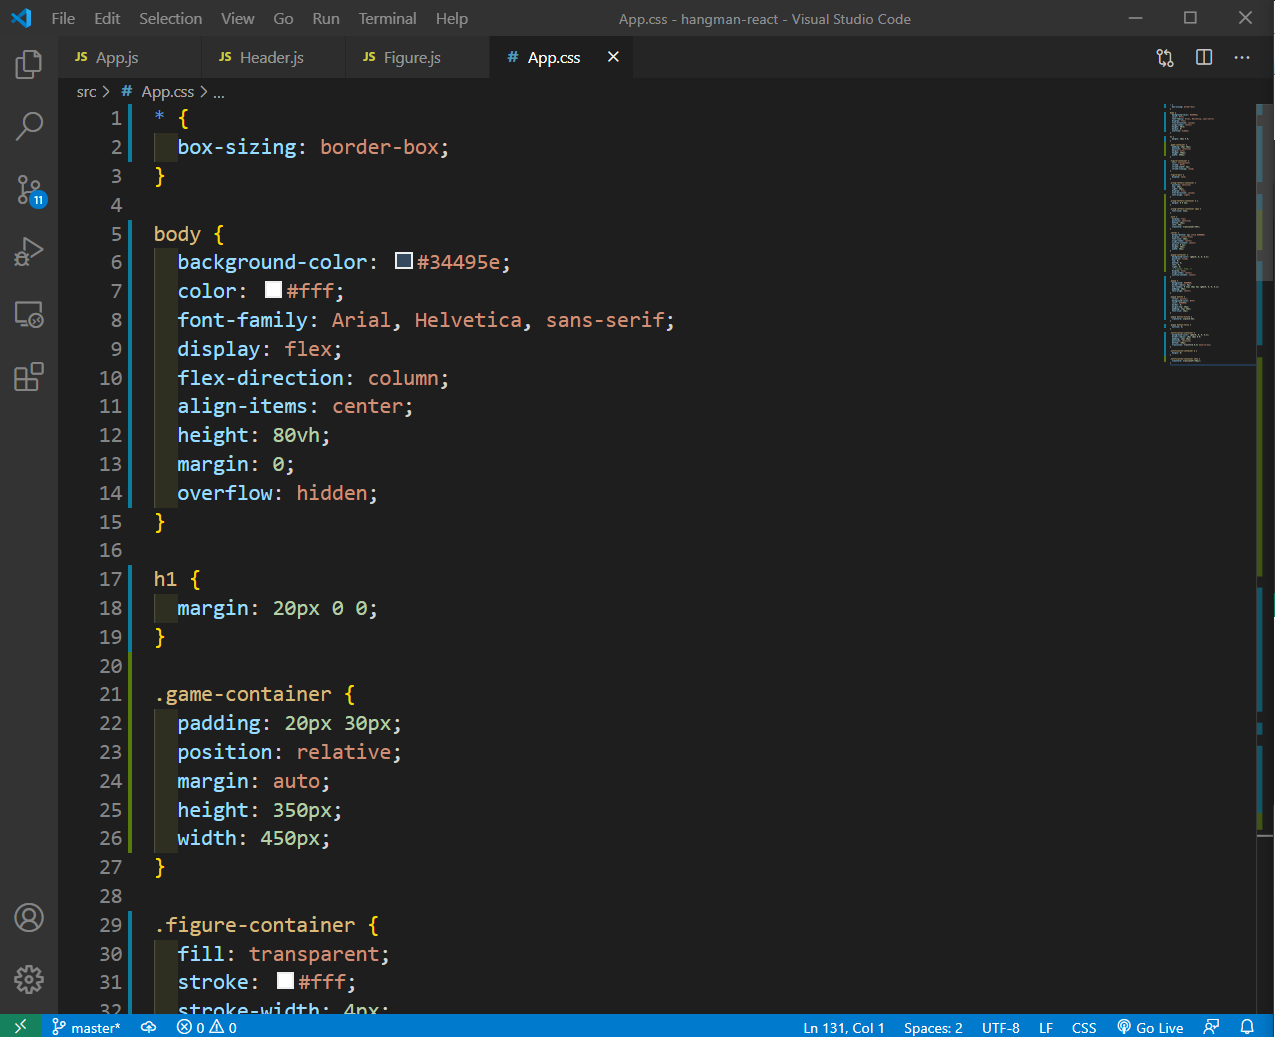Image resolution: width=1275 pixels, height=1037 pixels.
Task: Open the Go menu
Action: (x=283, y=18)
